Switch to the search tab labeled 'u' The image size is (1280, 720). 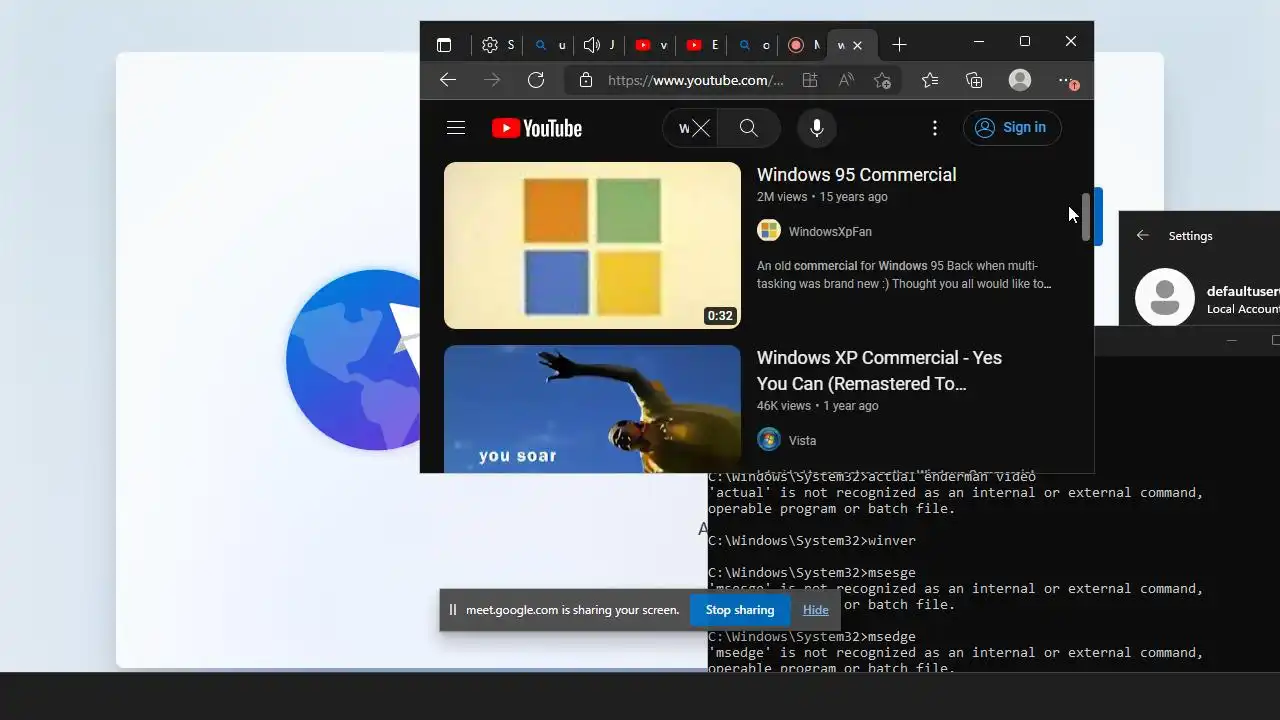(548, 45)
